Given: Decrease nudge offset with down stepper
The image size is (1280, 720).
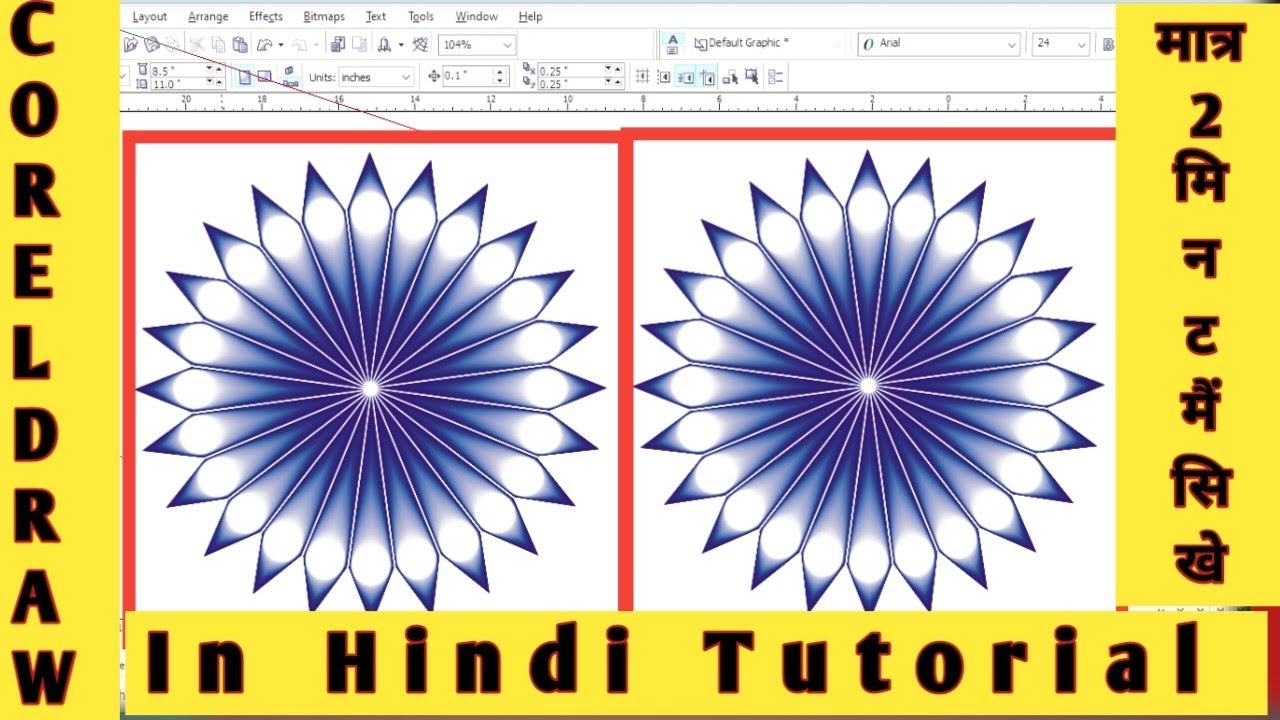Looking at the screenshot, I should 500,81.
